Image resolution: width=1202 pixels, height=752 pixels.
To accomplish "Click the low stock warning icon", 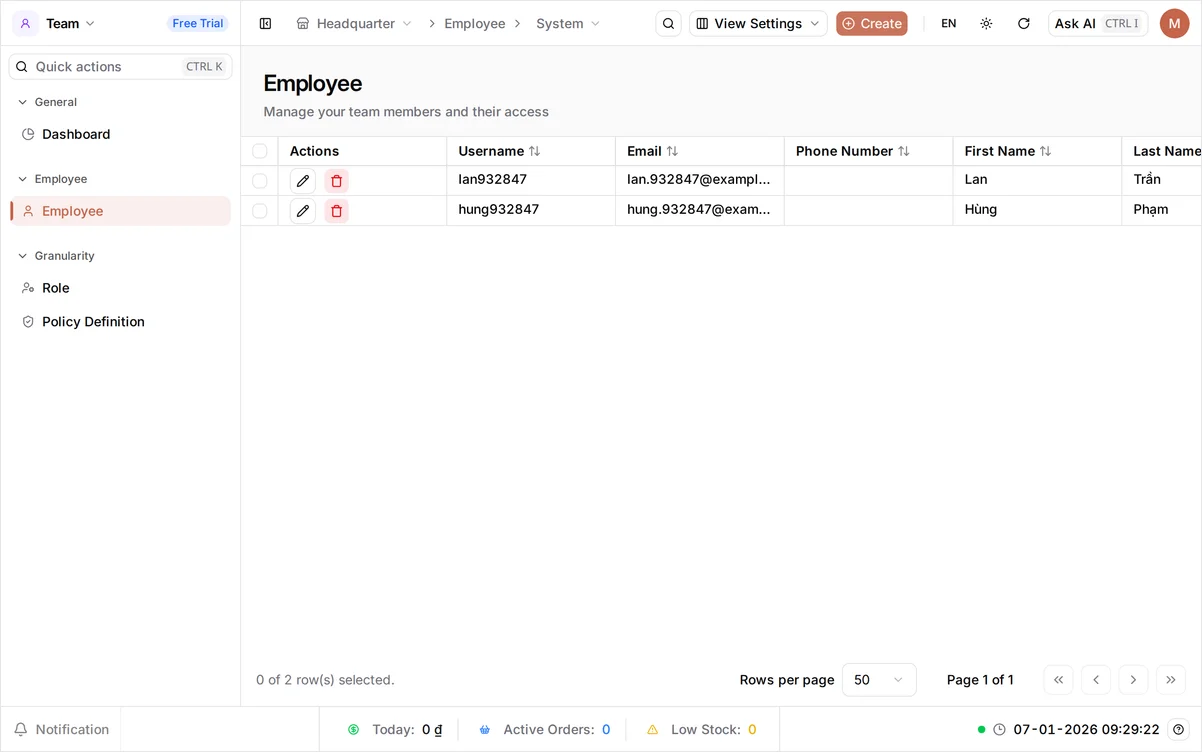I will (x=653, y=730).
